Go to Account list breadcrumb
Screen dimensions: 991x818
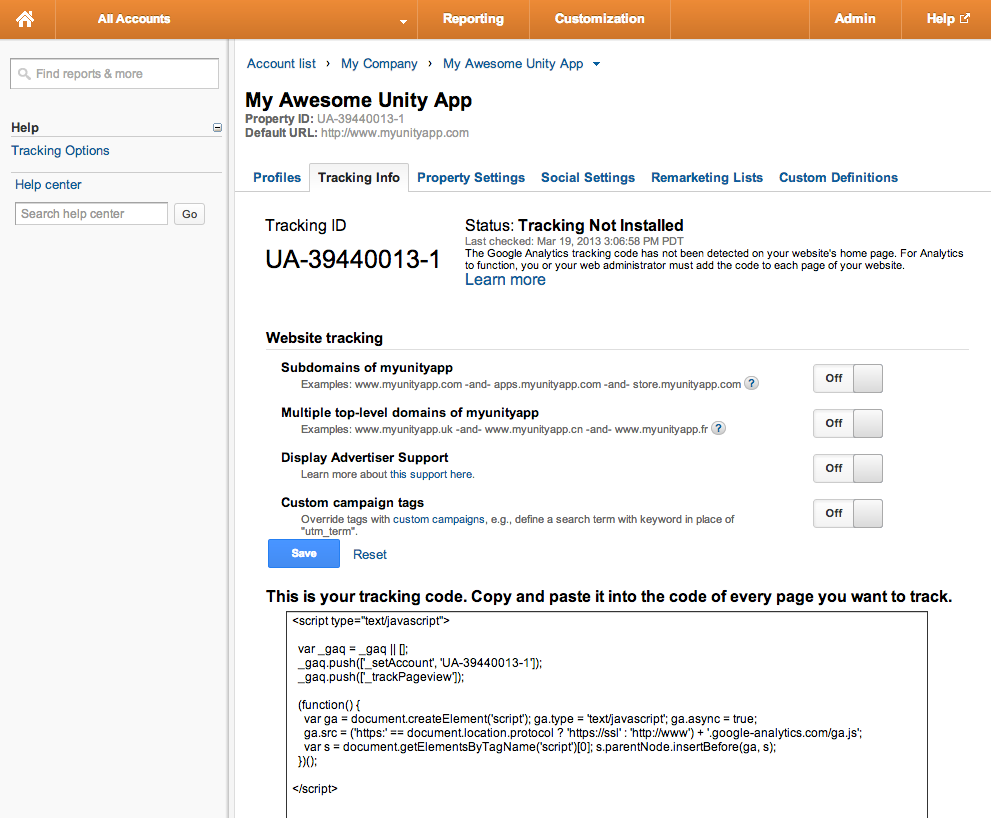[x=281, y=64]
